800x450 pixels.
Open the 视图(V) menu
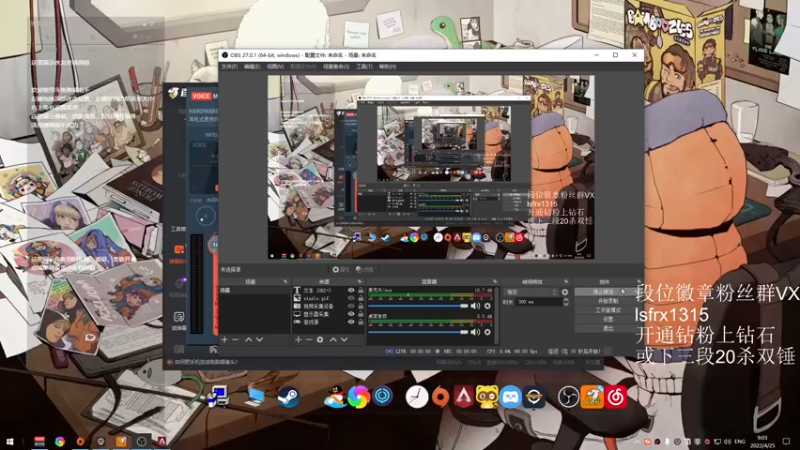pos(275,67)
